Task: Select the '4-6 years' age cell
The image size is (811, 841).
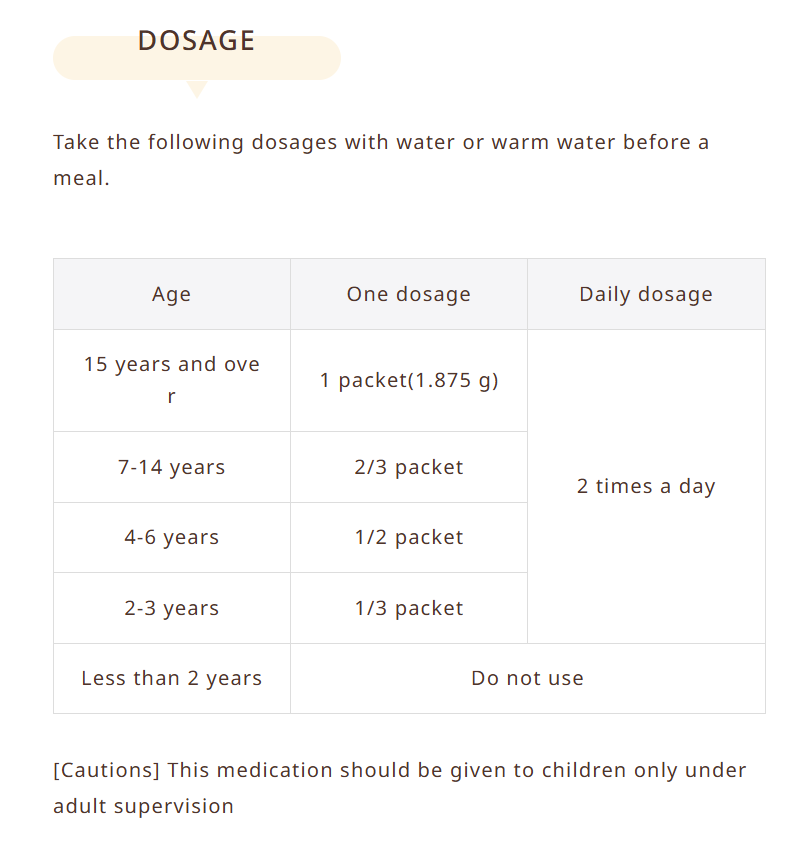Action: pyautogui.click(x=171, y=537)
